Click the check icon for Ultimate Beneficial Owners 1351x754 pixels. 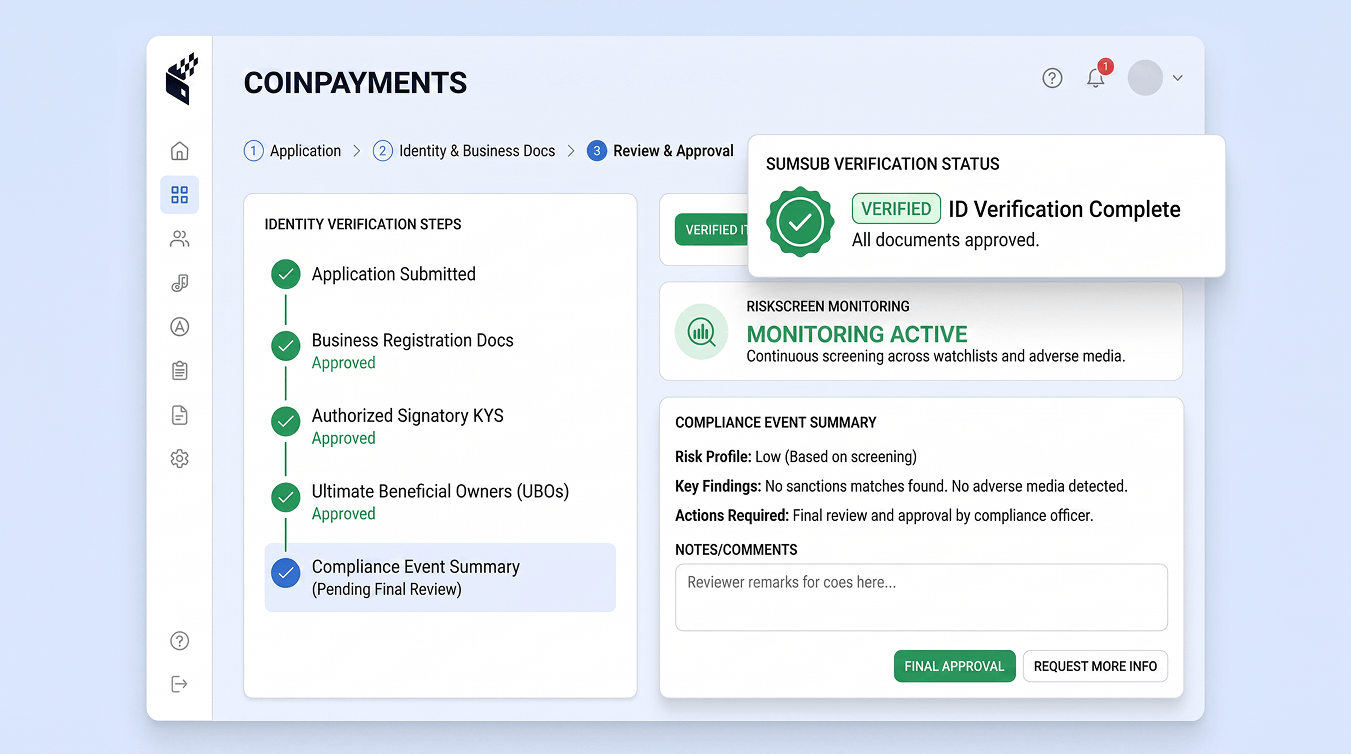tap(286, 497)
